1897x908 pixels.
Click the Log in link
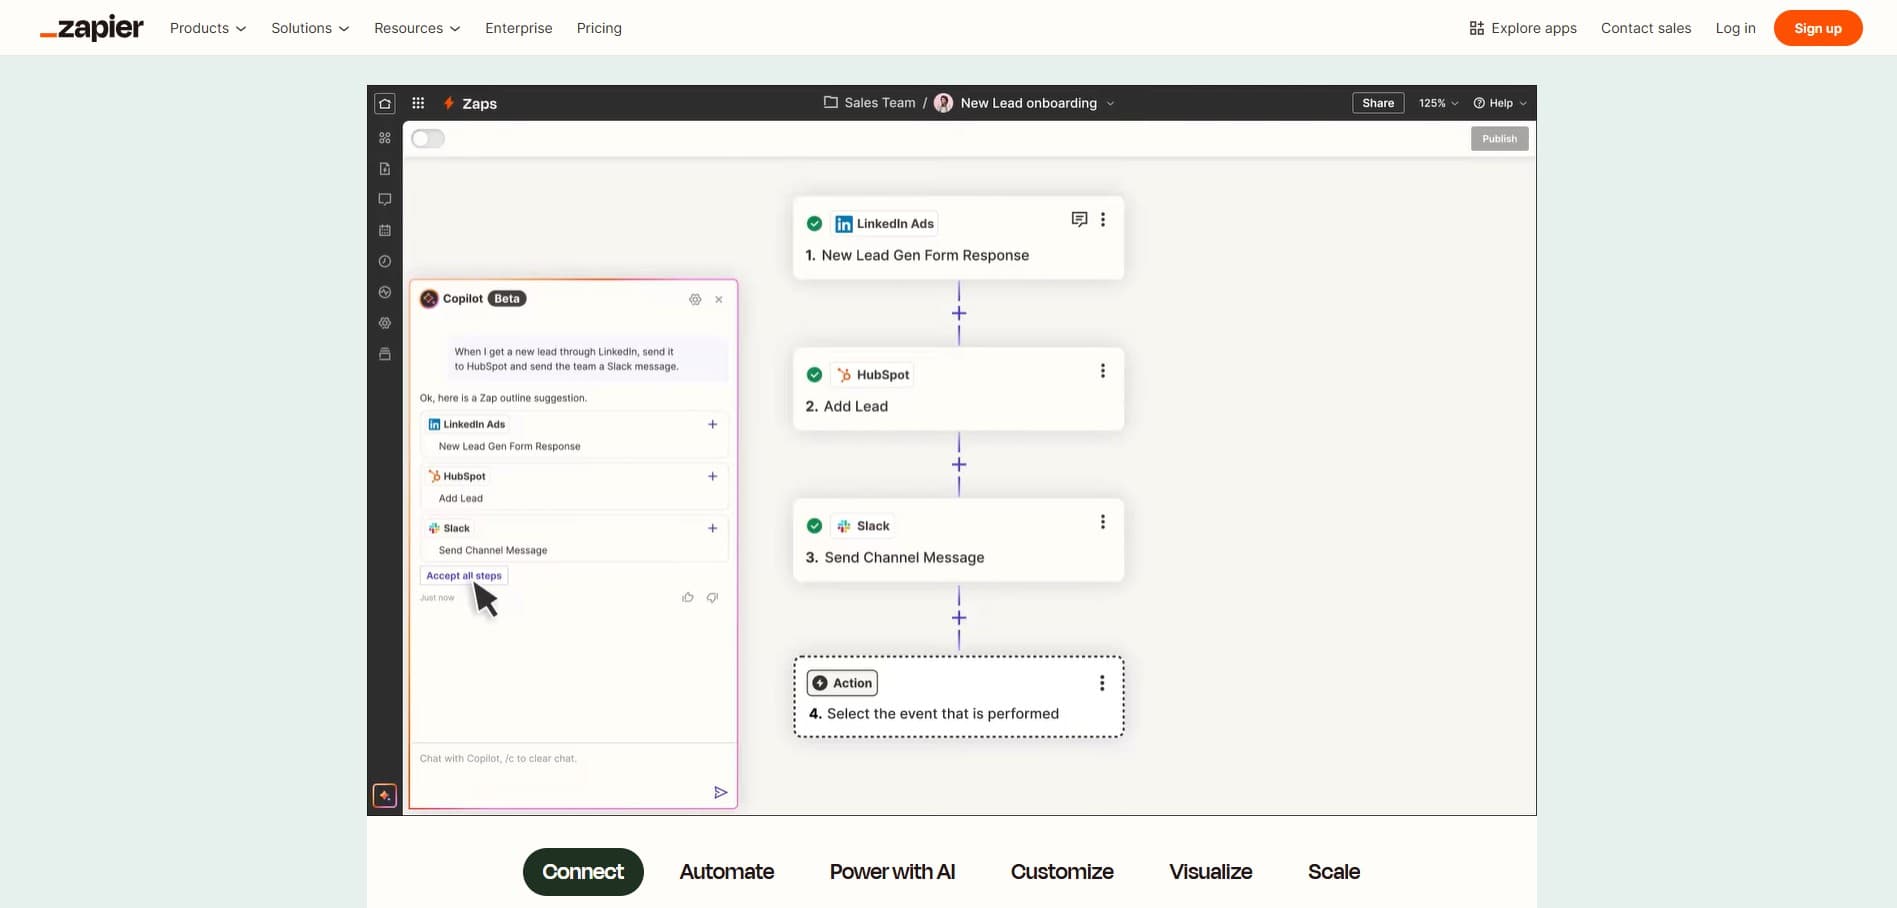(x=1735, y=28)
